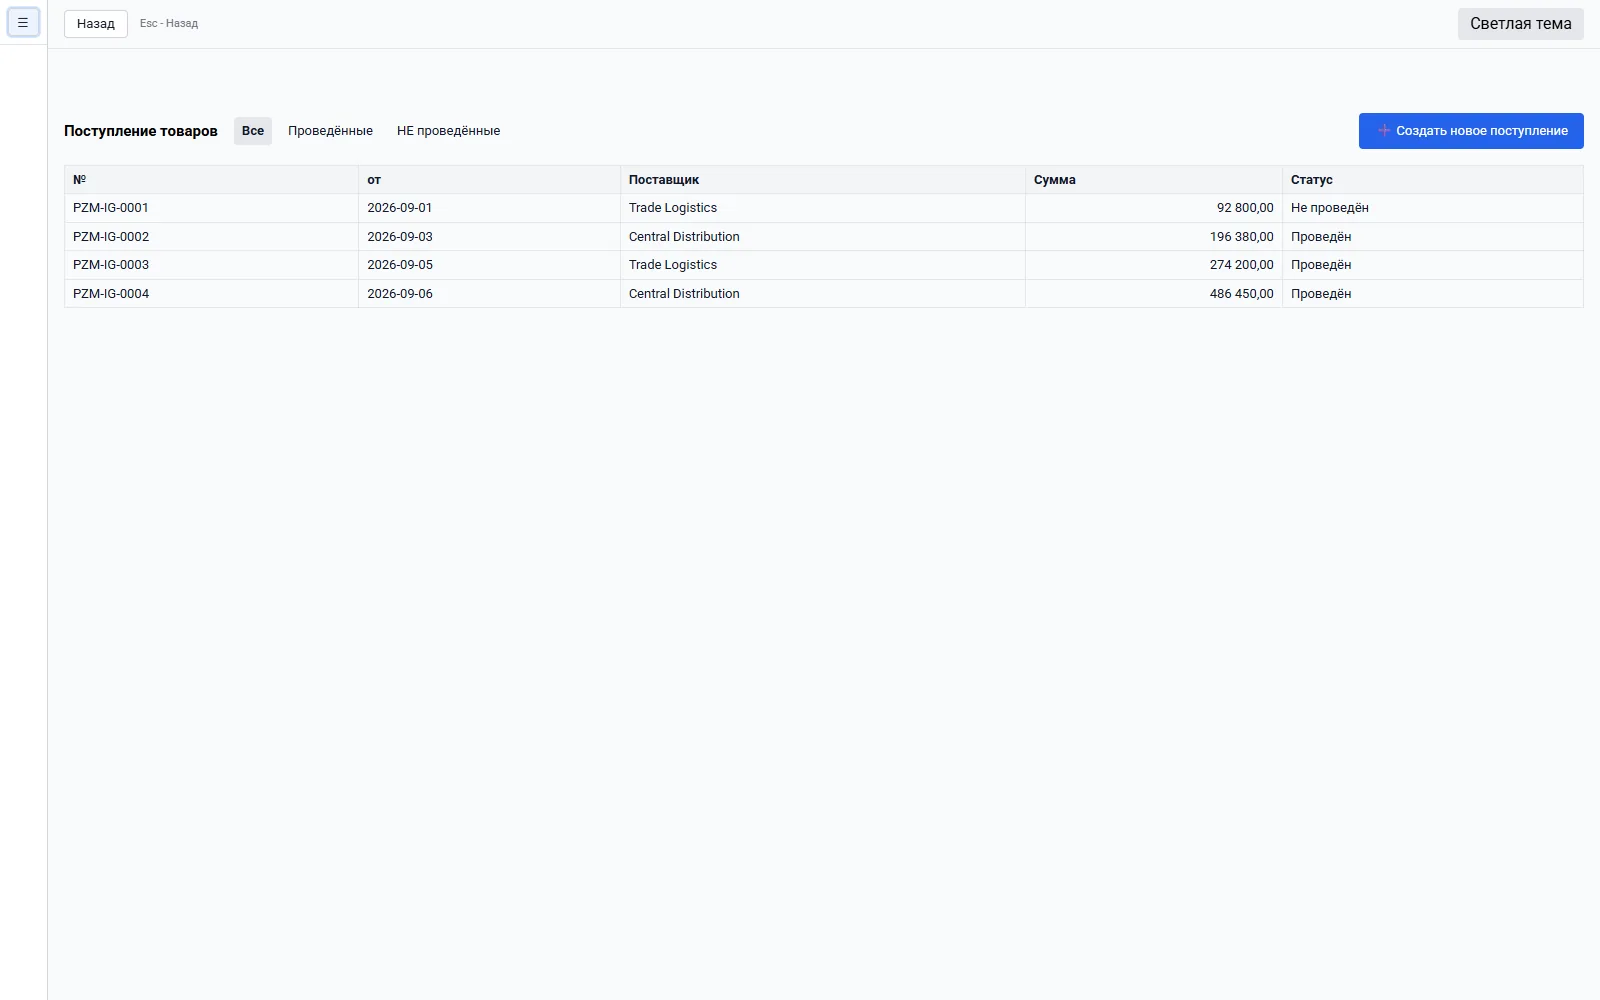Switch to Светлая тема theme
This screenshot has height=1000, width=1600.
pyautogui.click(x=1520, y=24)
